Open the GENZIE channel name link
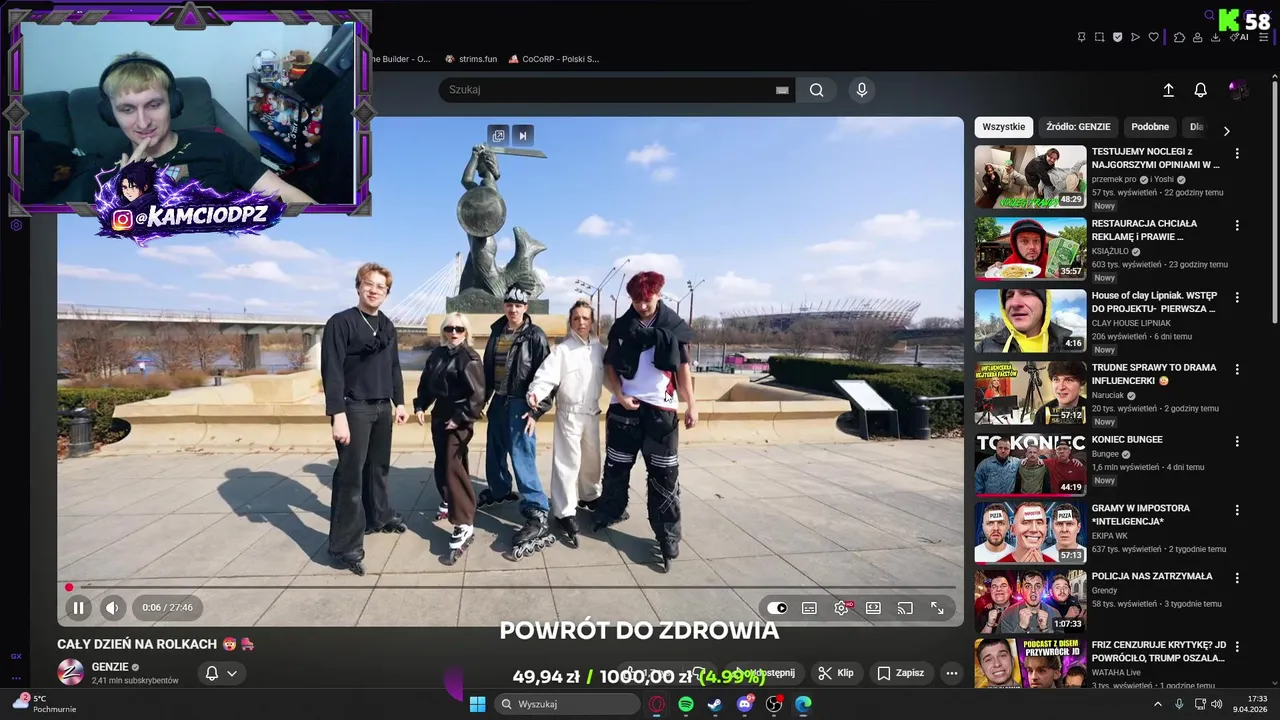This screenshot has width=1280, height=720. [x=110, y=667]
